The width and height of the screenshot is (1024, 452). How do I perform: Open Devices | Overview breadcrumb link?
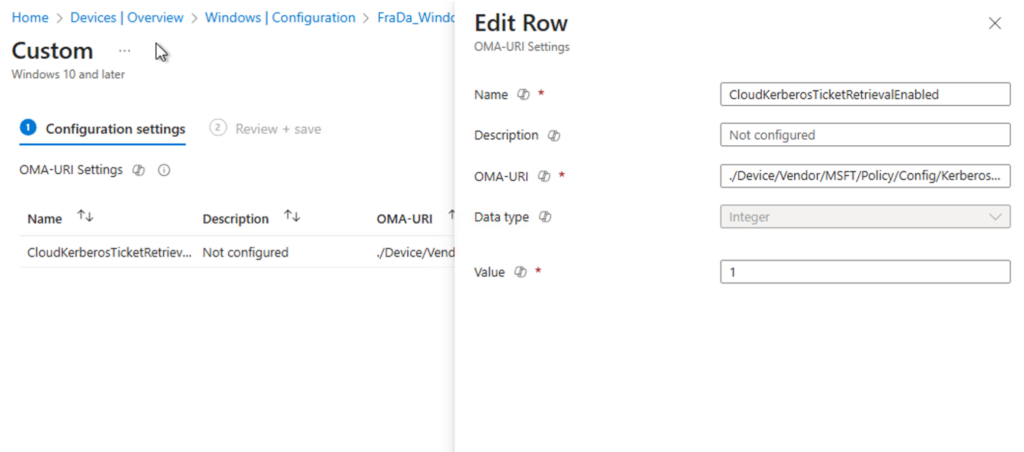pyautogui.click(x=126, y=18)
